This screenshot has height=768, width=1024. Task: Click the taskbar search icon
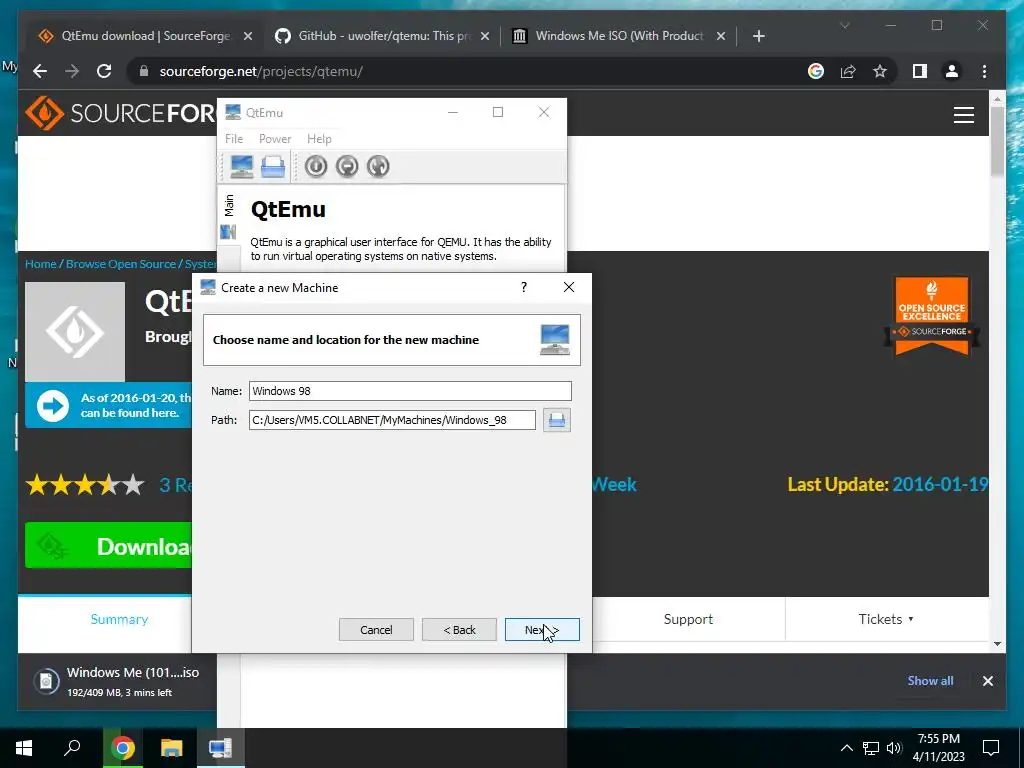pos(72,748)
